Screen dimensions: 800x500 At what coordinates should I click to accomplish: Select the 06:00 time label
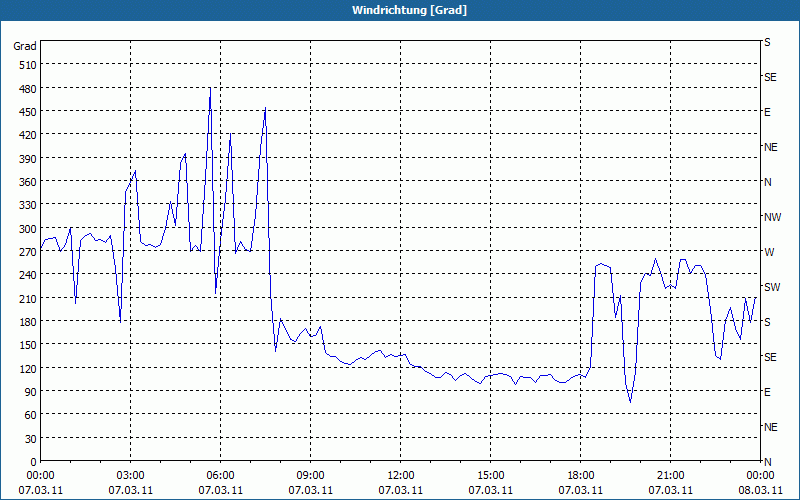click(220, 476)
